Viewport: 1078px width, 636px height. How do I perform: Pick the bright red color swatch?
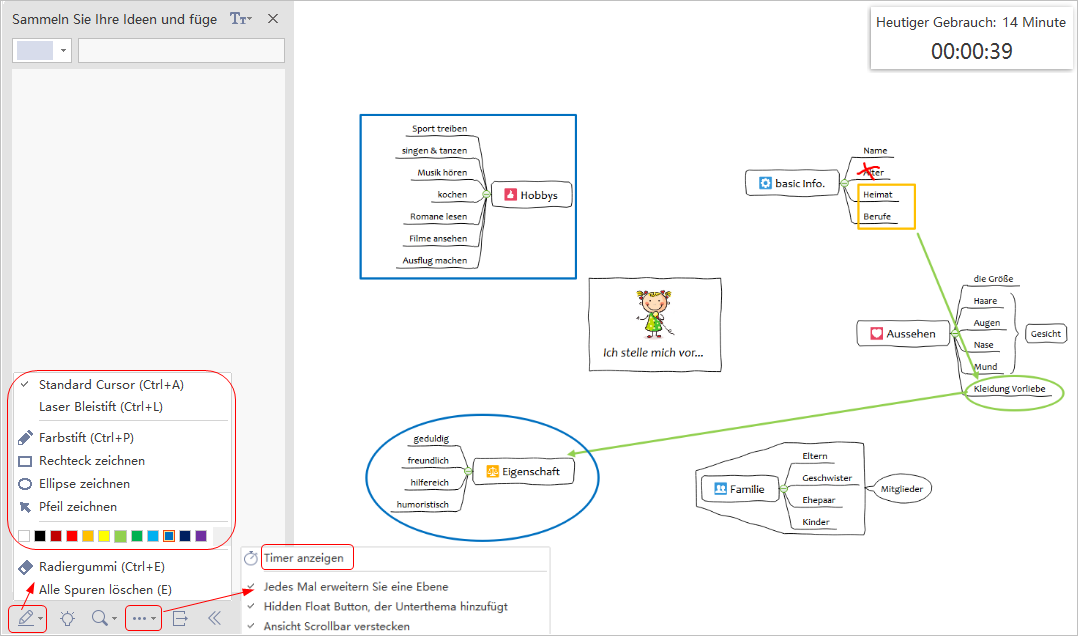coord(72,536)
